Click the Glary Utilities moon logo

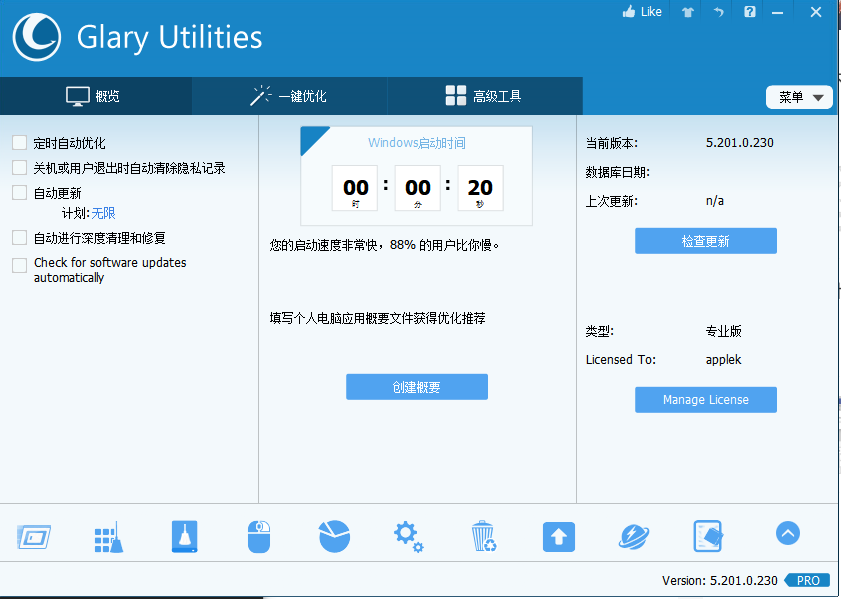(36, 37)
